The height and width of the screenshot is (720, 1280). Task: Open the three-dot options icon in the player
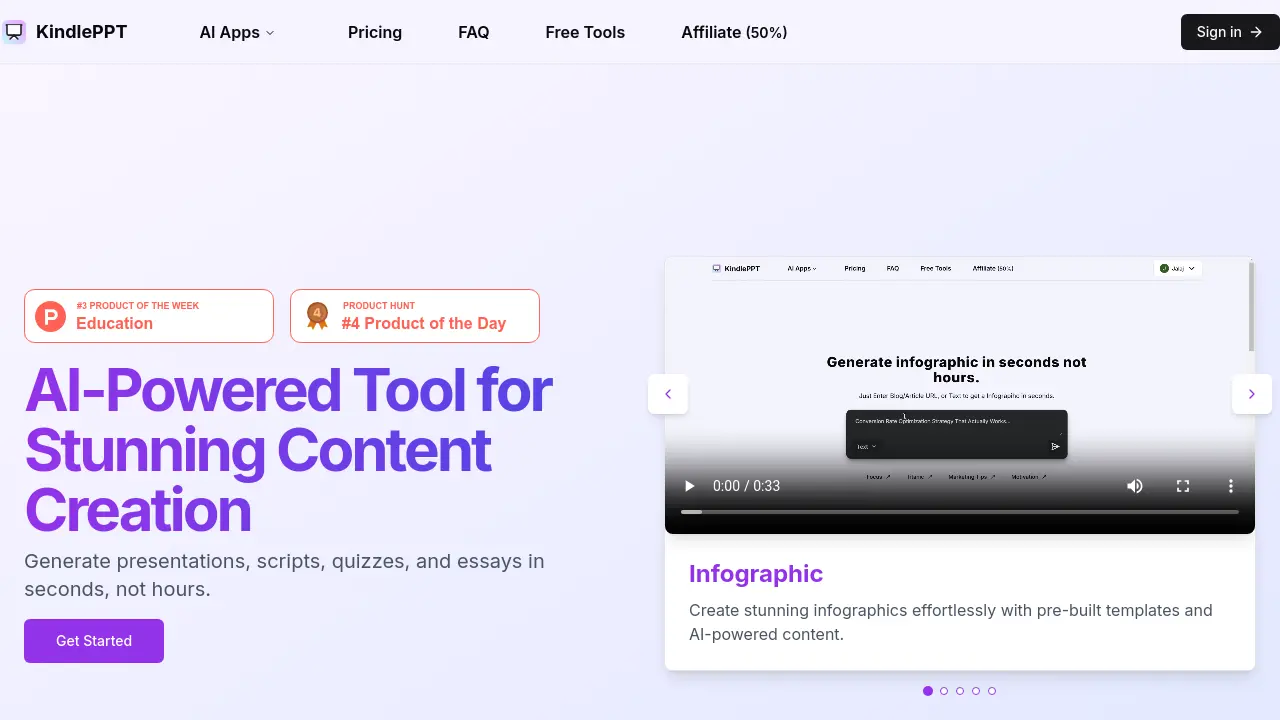pyautogui.click(x=1231, y=486)
